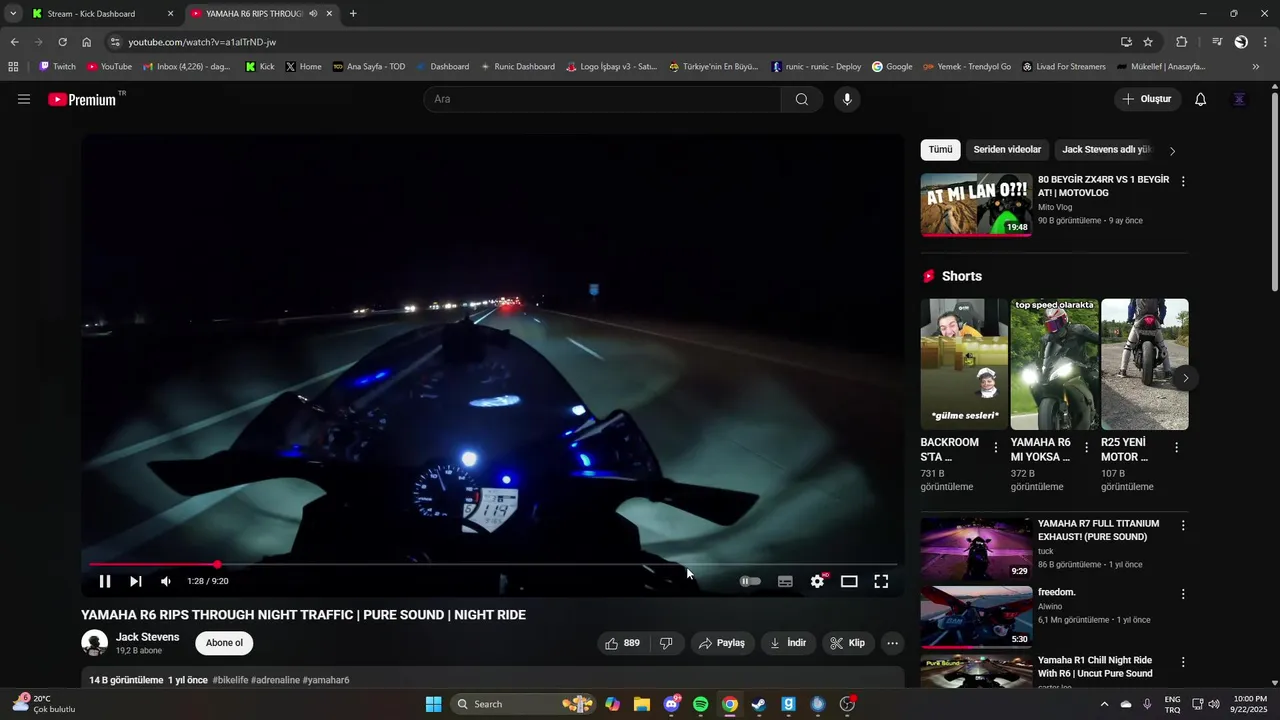Screen dimensions: 1280x720
Task: Open the Kick bookmark
Action: 260,67
